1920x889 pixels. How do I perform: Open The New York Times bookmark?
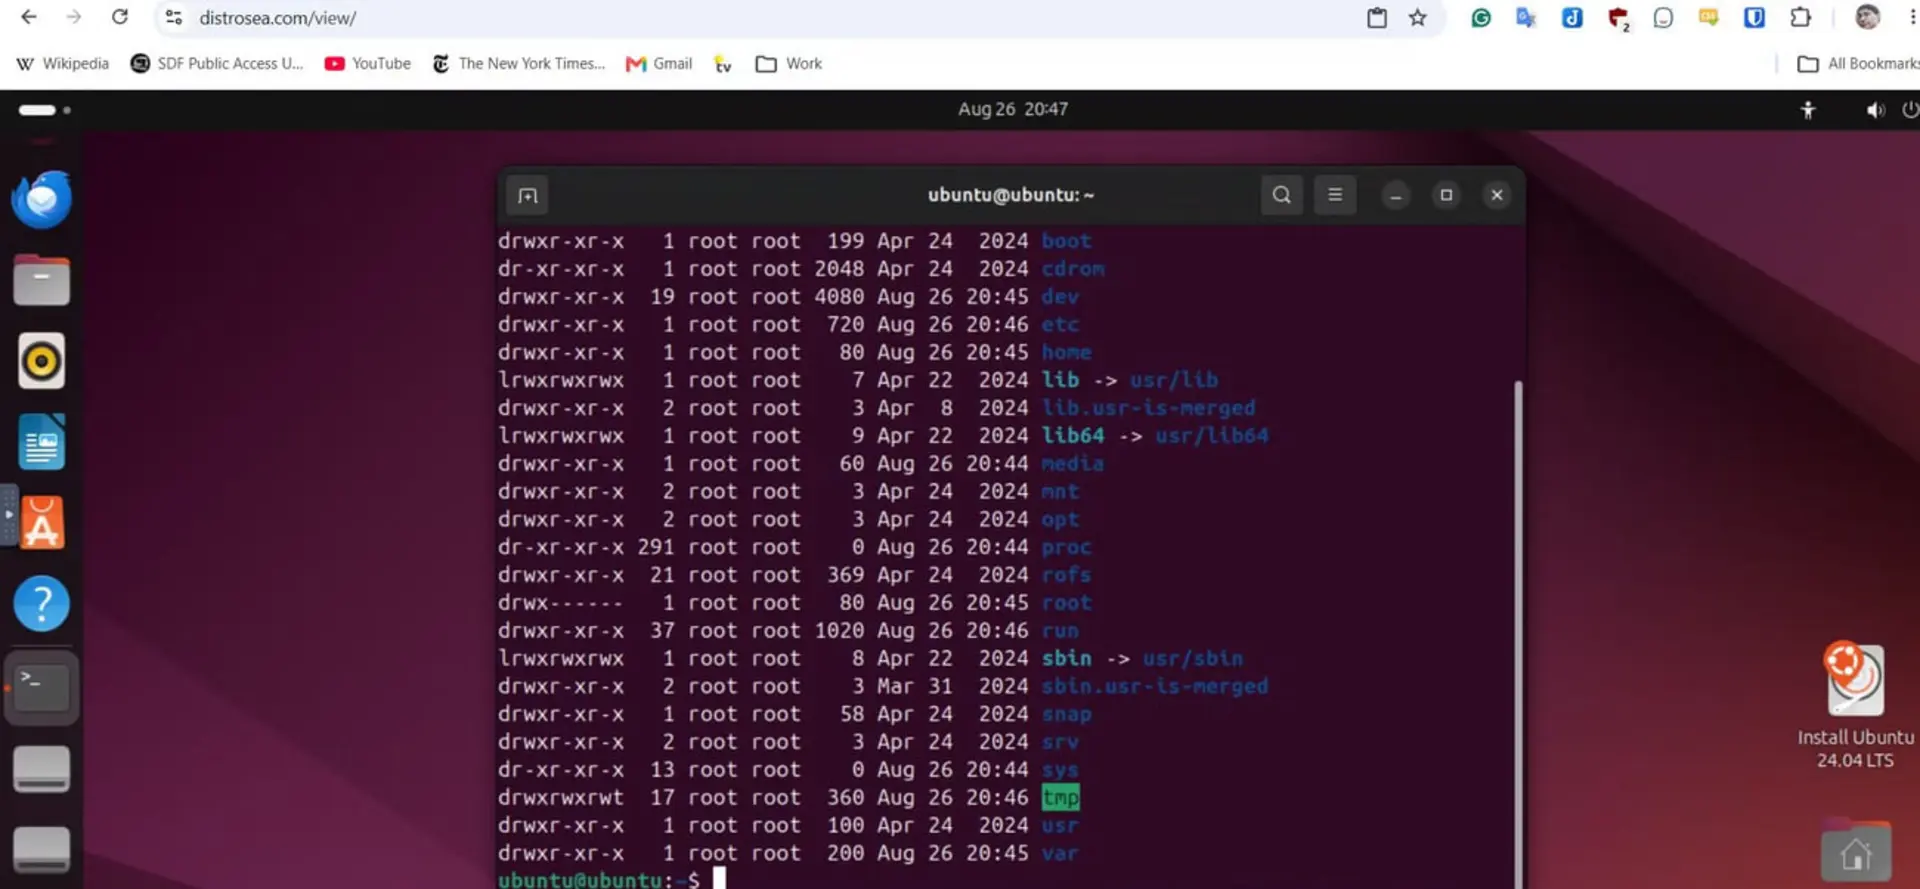pos(519,63)
